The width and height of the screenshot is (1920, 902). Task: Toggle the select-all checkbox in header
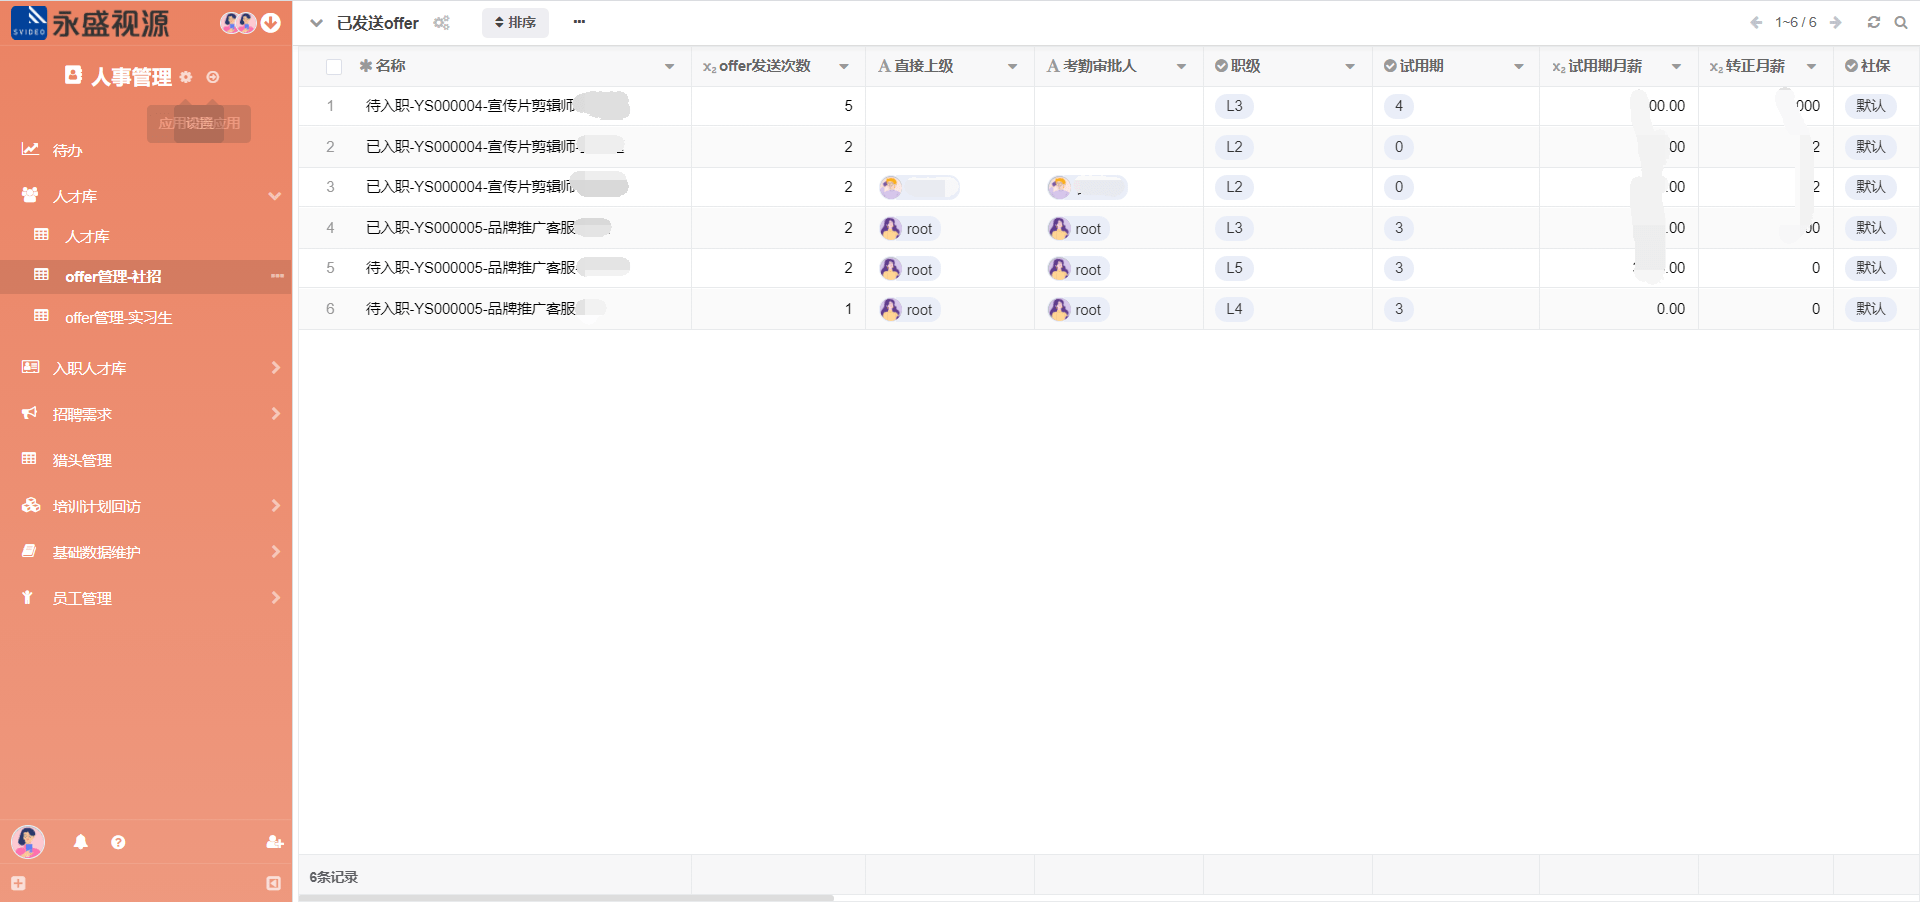334,67
